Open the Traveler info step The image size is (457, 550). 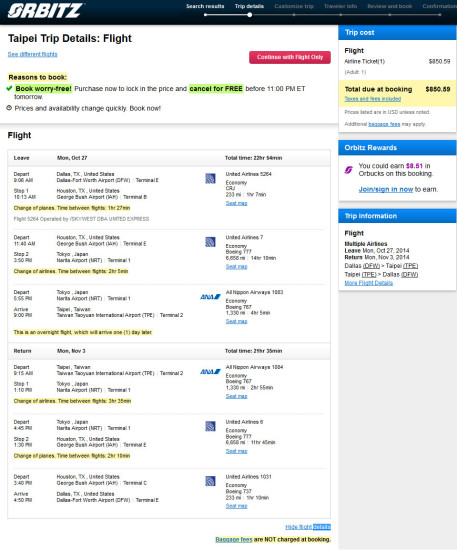point(340,6)
